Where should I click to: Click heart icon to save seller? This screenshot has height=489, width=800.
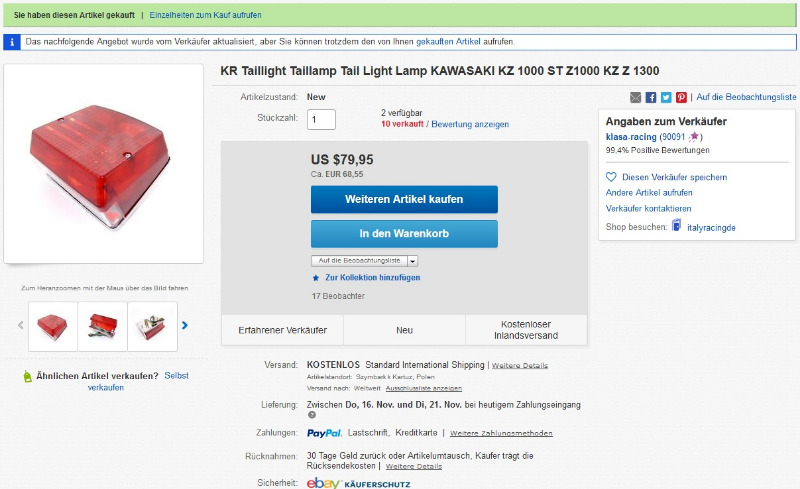click(x=611, y=177)
